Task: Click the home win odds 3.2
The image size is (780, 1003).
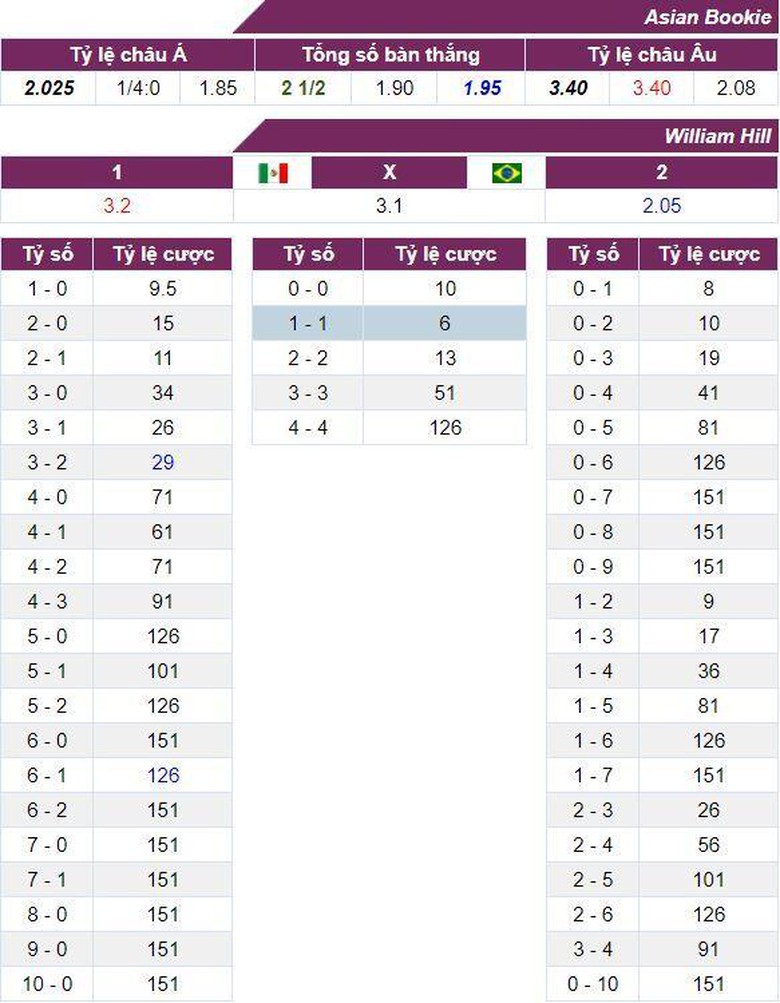Action: [117, 206]
